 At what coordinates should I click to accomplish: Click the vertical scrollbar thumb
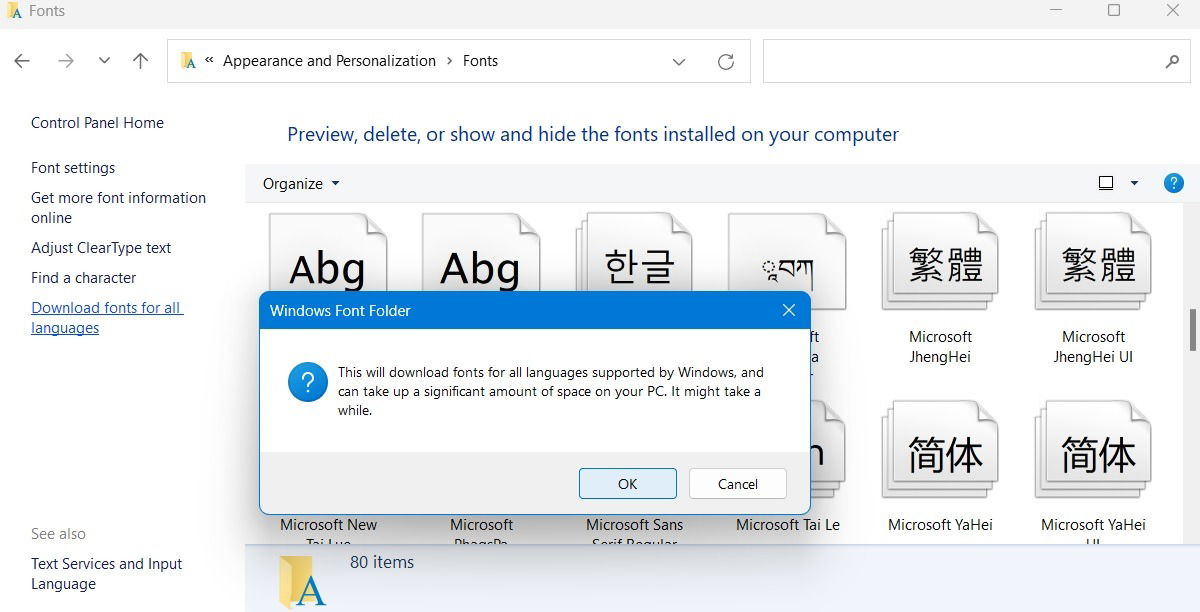click(x=1193, y=330)
